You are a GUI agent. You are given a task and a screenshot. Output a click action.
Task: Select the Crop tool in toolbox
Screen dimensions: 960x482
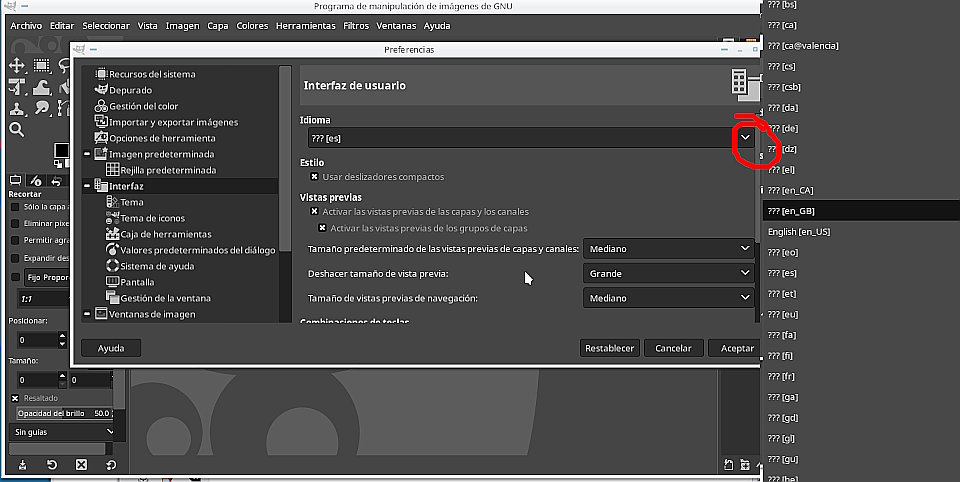[x=17, y=87]
